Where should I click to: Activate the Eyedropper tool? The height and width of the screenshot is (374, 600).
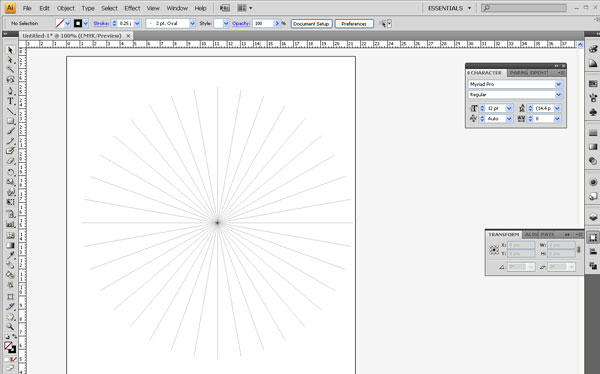10,255
